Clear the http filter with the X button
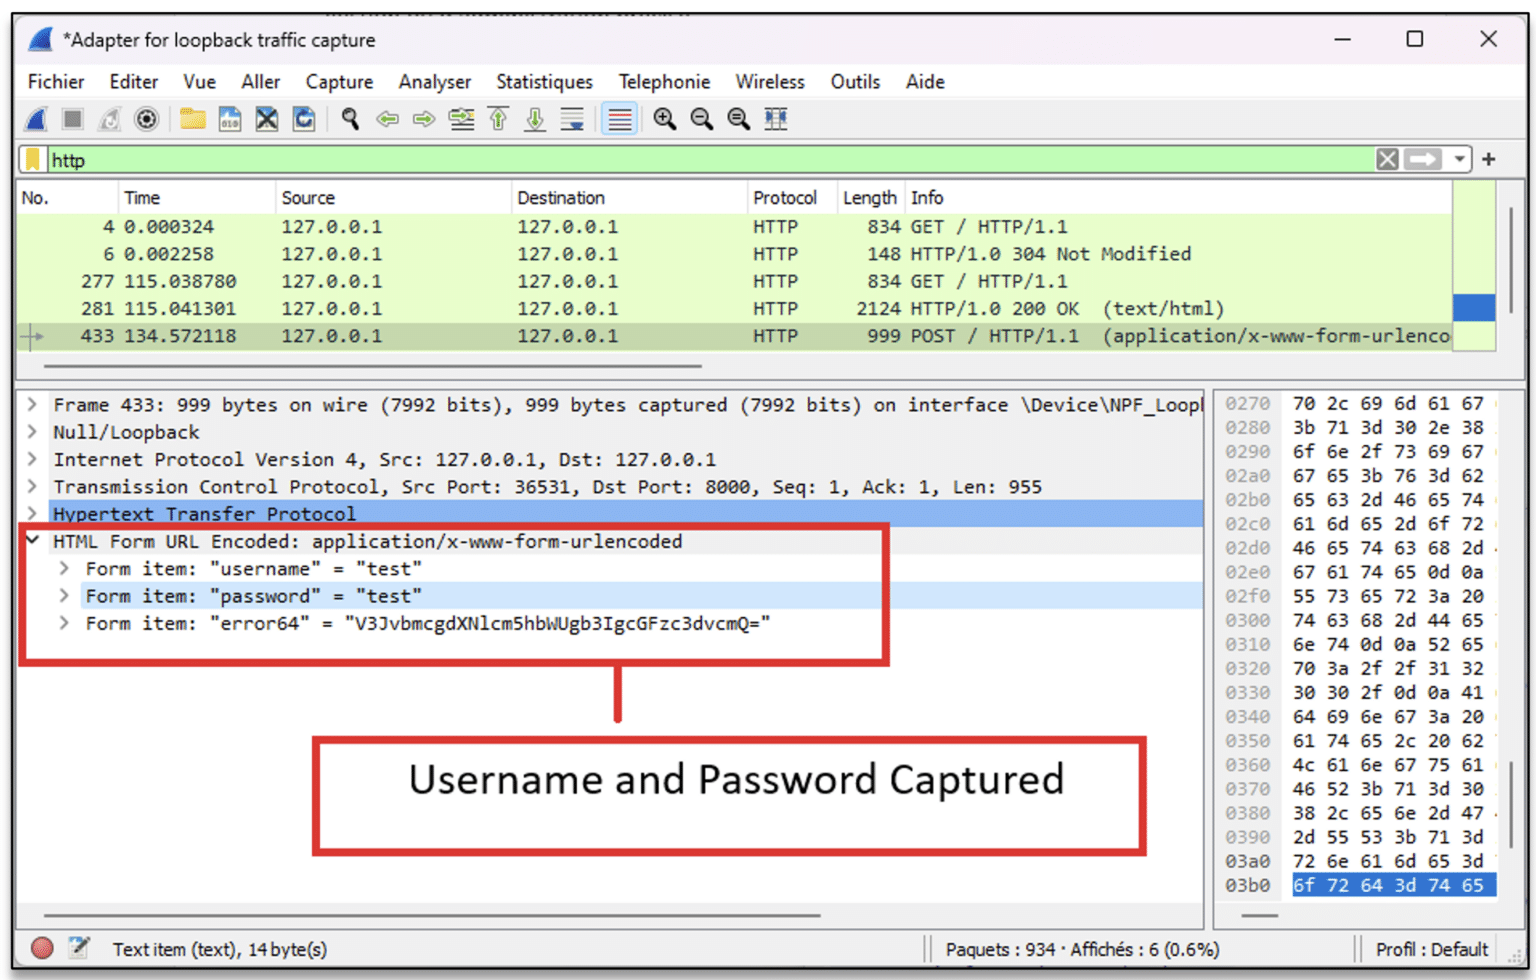 [1388, 159]
